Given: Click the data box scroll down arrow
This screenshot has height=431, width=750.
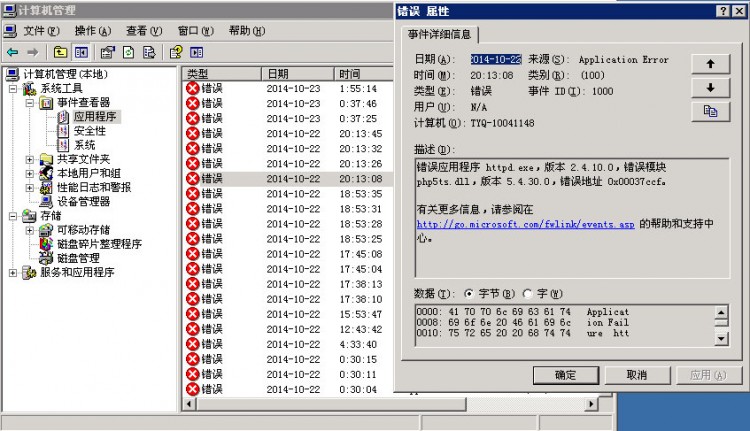Looking at the screenshot, I should [721, 339].
